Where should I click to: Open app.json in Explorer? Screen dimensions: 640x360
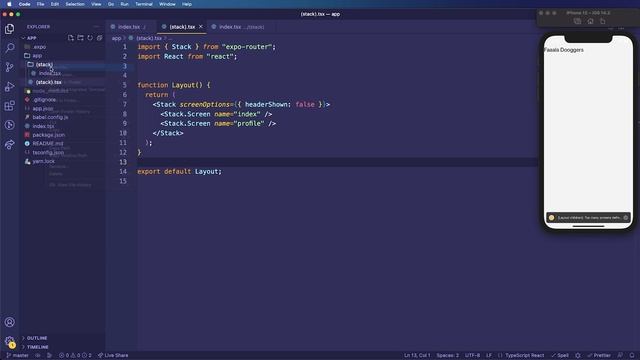[x=43, y=109]
